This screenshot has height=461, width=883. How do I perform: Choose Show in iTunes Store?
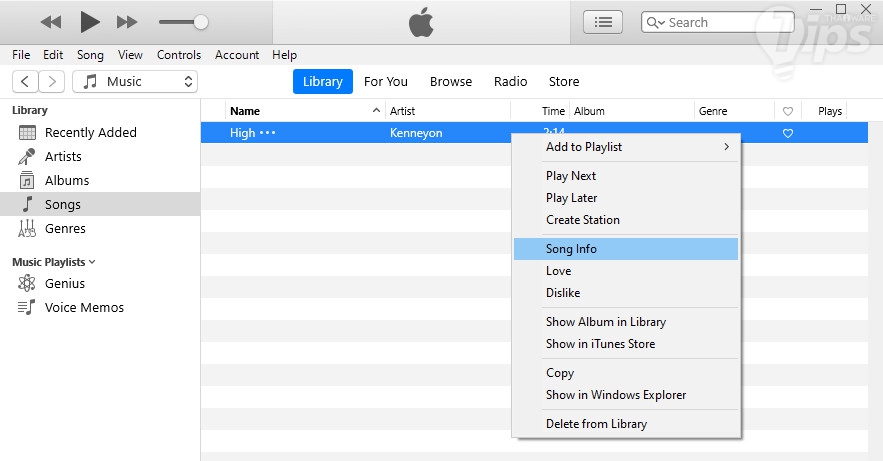click(x=626, y=344)
